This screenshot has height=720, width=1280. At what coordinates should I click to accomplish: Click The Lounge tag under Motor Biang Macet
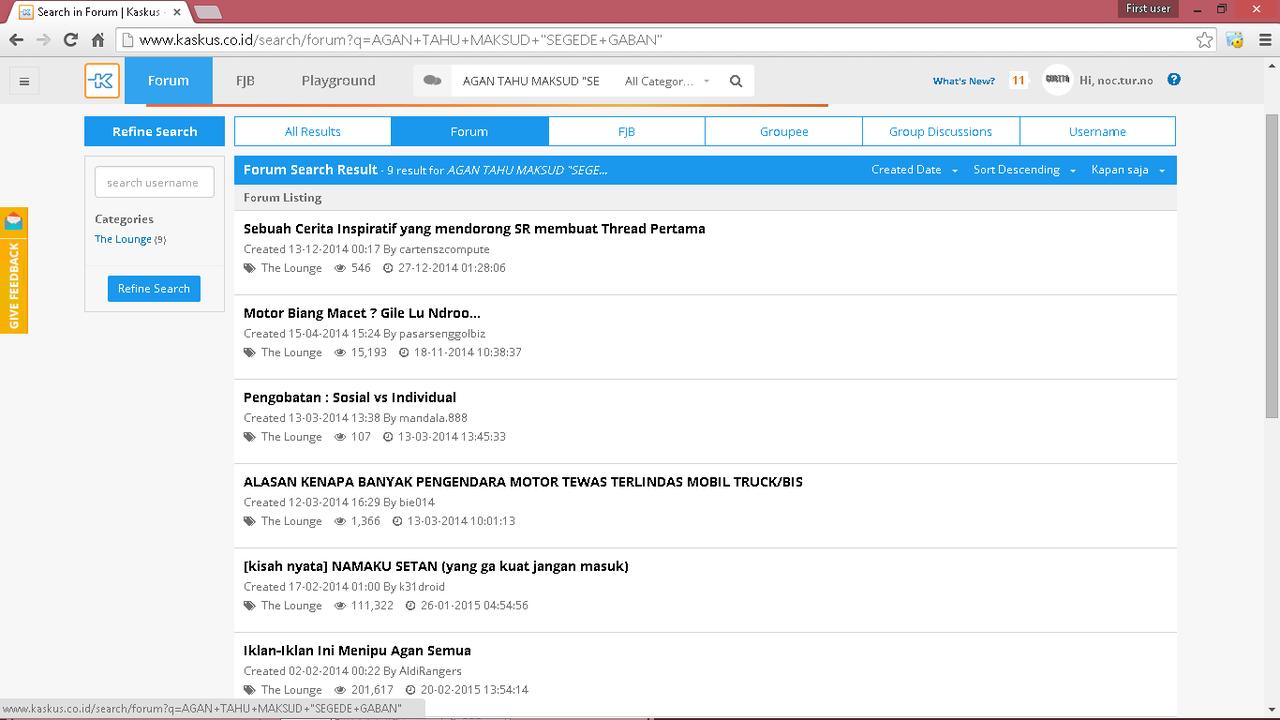point(291,353)
